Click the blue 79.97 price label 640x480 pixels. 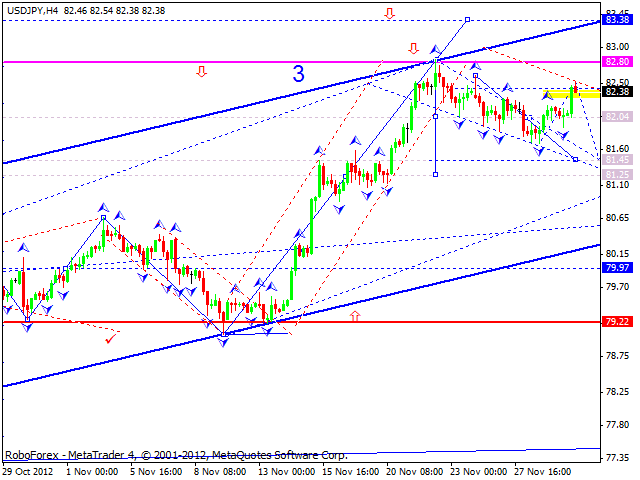coord(616,268)
